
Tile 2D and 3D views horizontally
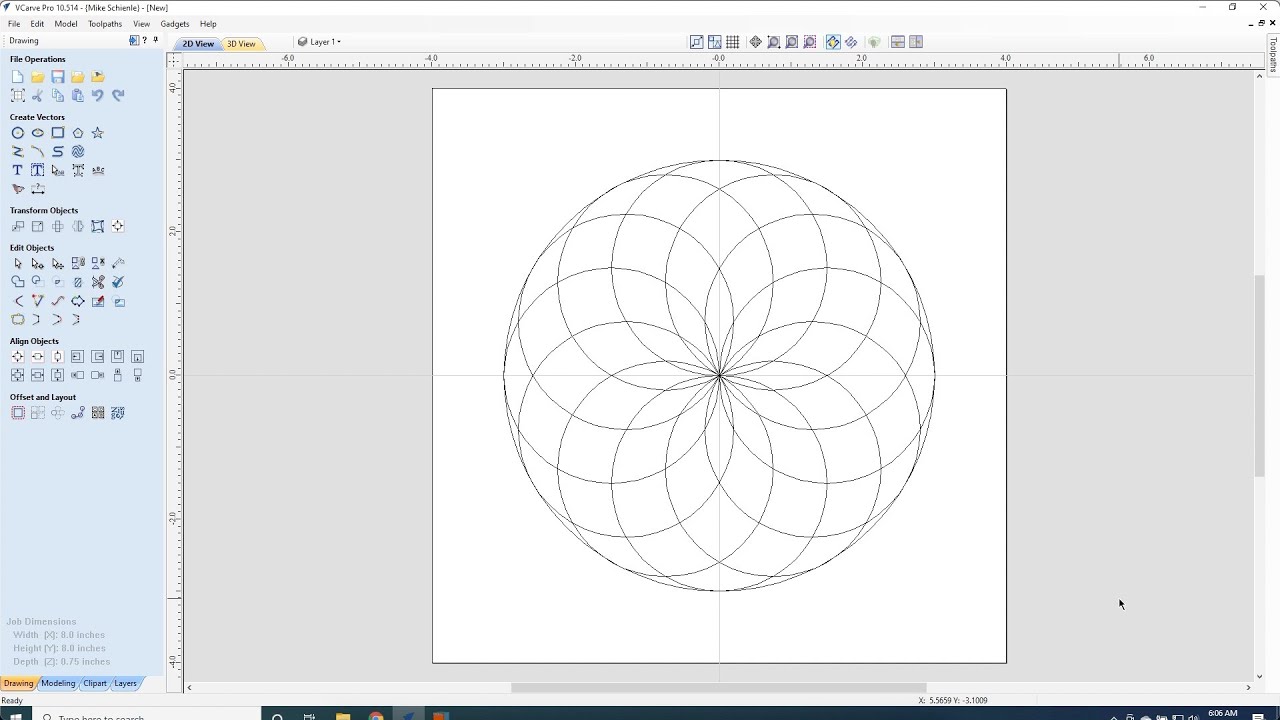coord(898,42)
